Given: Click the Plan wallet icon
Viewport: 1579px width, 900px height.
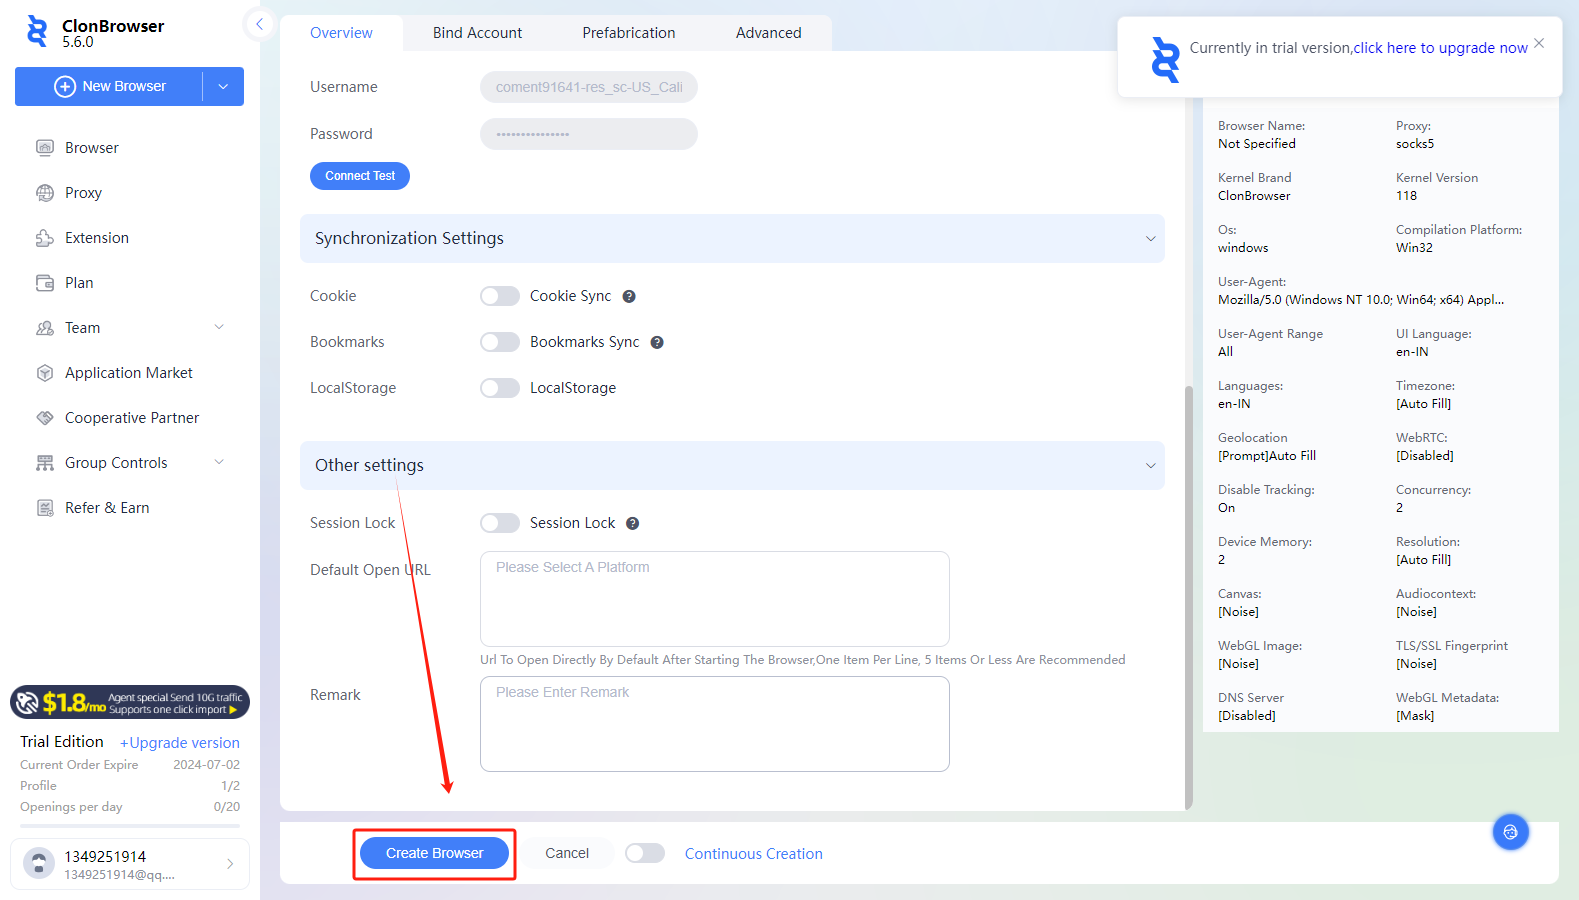Looking at the screenshot, I should click(45, 283).
